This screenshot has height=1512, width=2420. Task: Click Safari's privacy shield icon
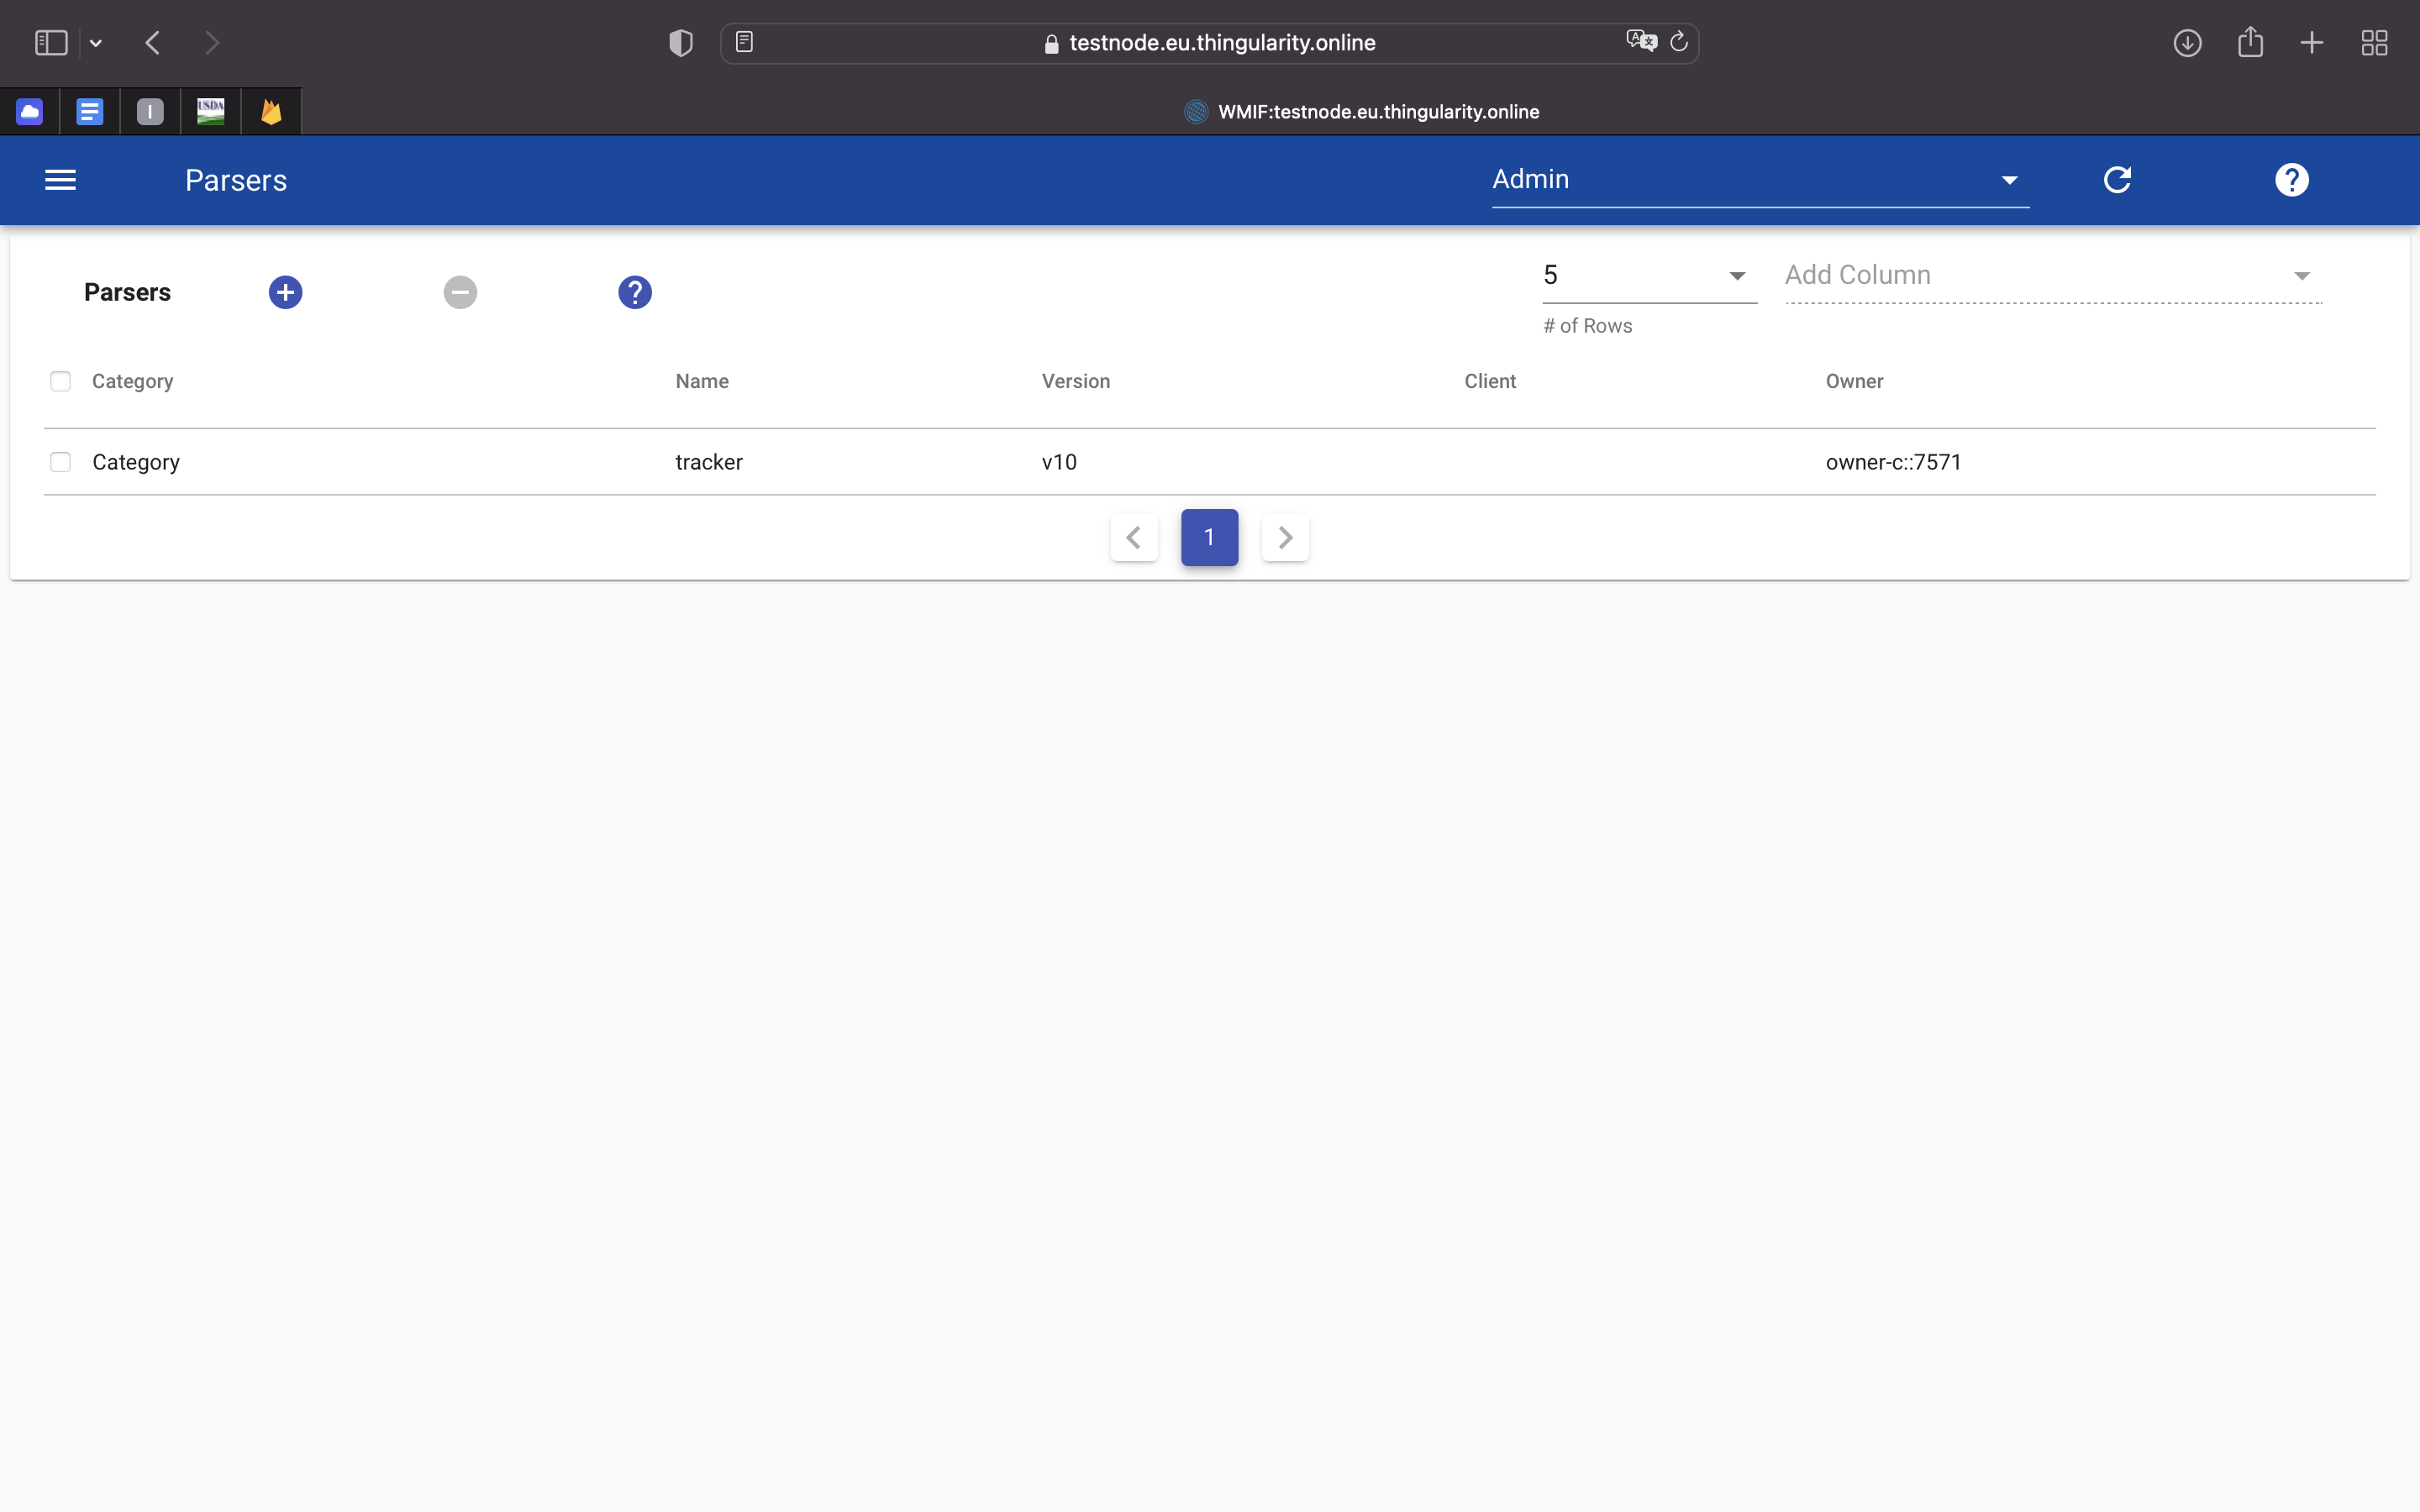click(681, 43)
